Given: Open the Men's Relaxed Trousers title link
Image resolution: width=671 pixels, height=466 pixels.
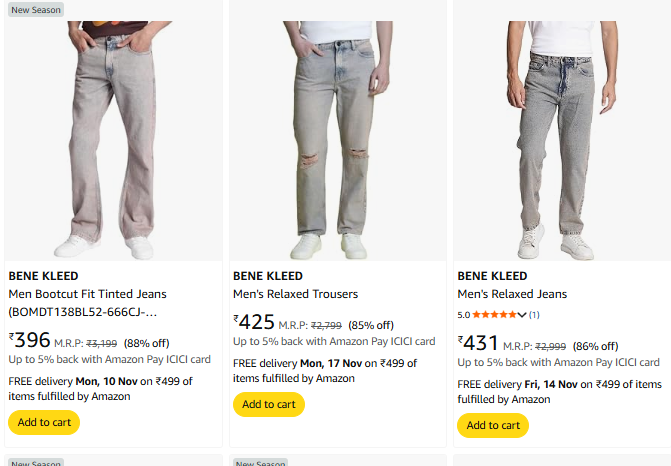Looking at the screenshot, I should [x=295, y=294].
